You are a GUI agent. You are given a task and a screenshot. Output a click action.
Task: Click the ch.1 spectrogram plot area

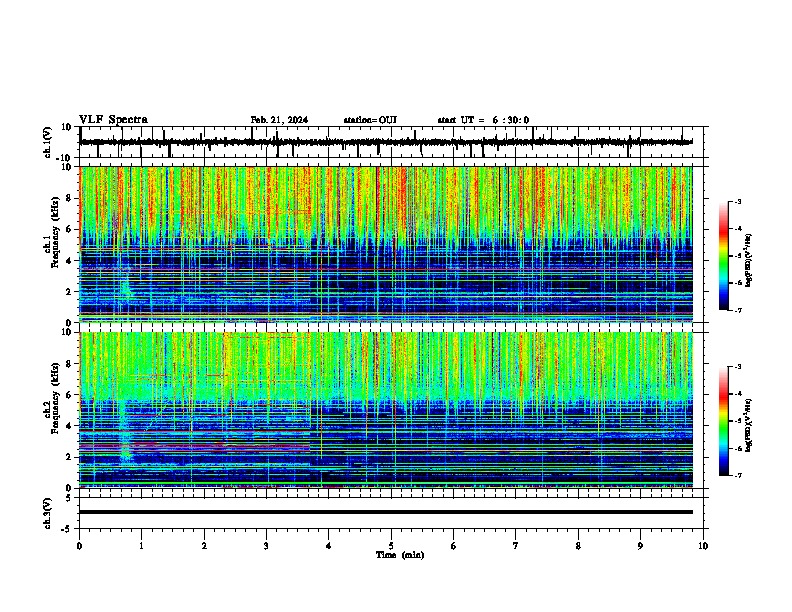386,244
